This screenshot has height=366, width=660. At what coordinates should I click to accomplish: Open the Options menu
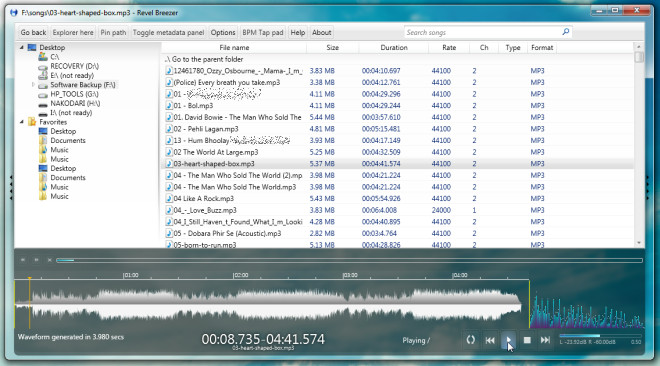(223, 32)
